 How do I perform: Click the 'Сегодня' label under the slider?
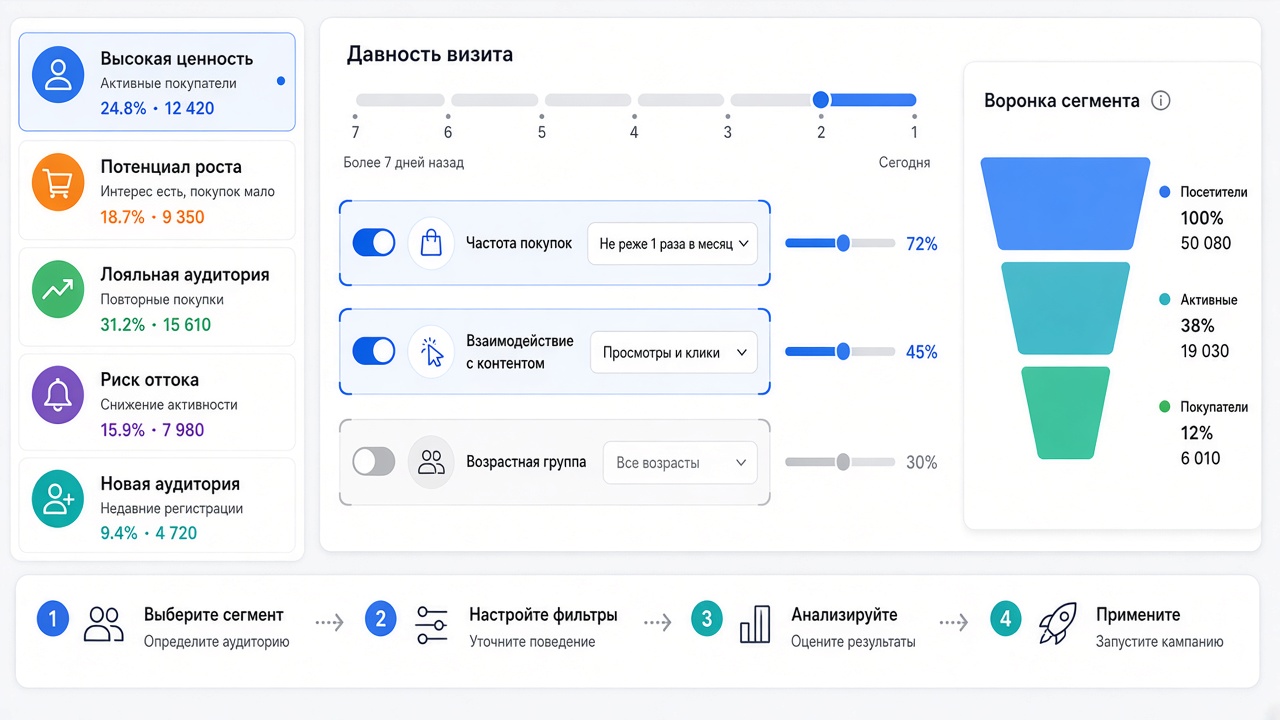(x=905, y=163)
